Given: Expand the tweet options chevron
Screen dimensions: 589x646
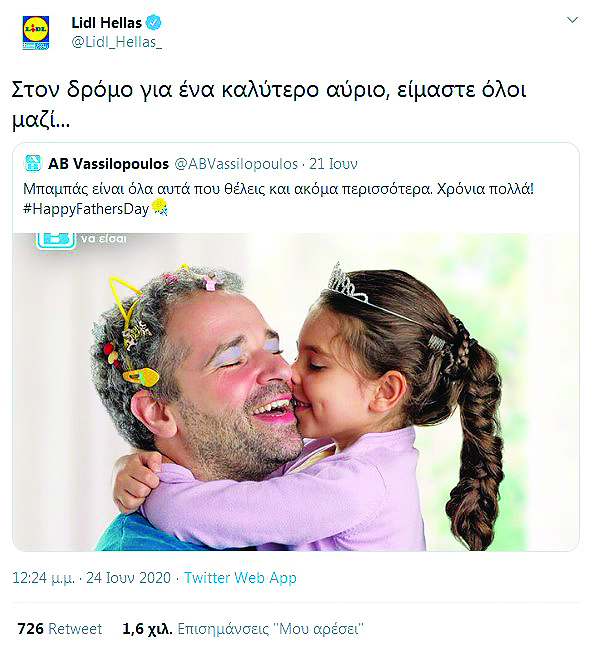Looking at the screenshot, I should 573,20.
